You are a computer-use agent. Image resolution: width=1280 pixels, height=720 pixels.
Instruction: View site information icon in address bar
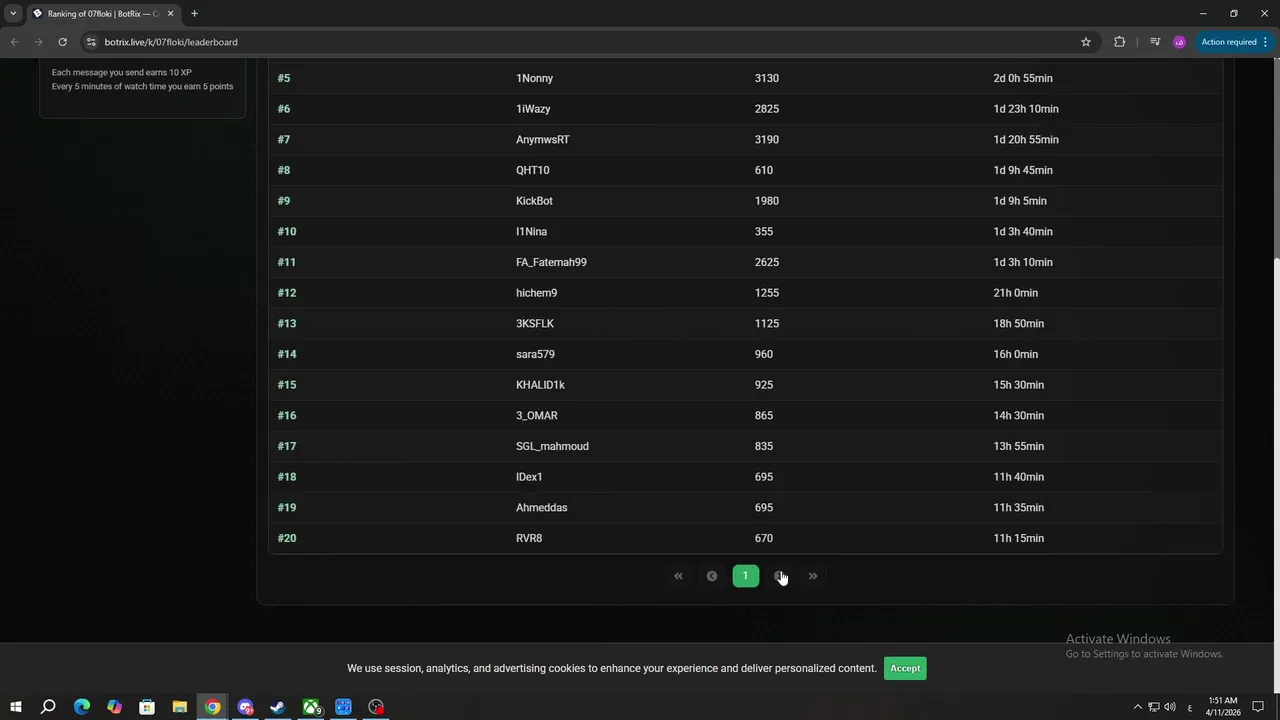pos(91,42)
